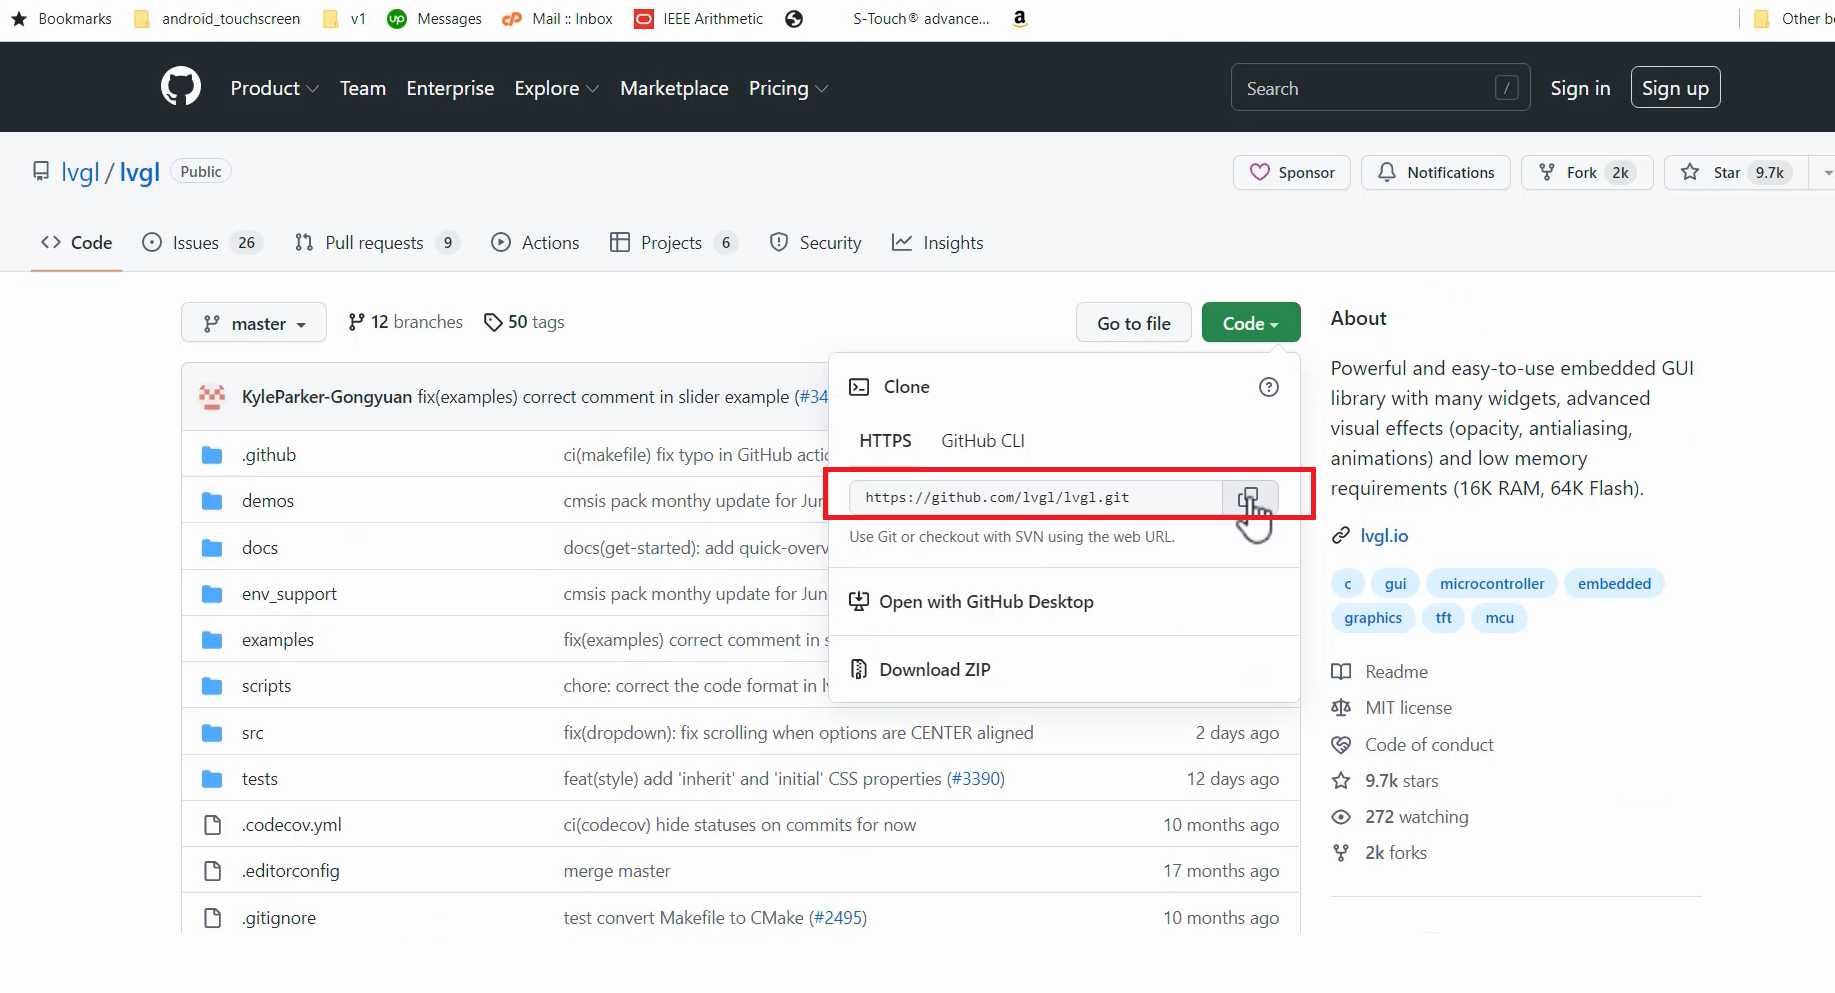Expand the Star options caret

point(1826,172)
